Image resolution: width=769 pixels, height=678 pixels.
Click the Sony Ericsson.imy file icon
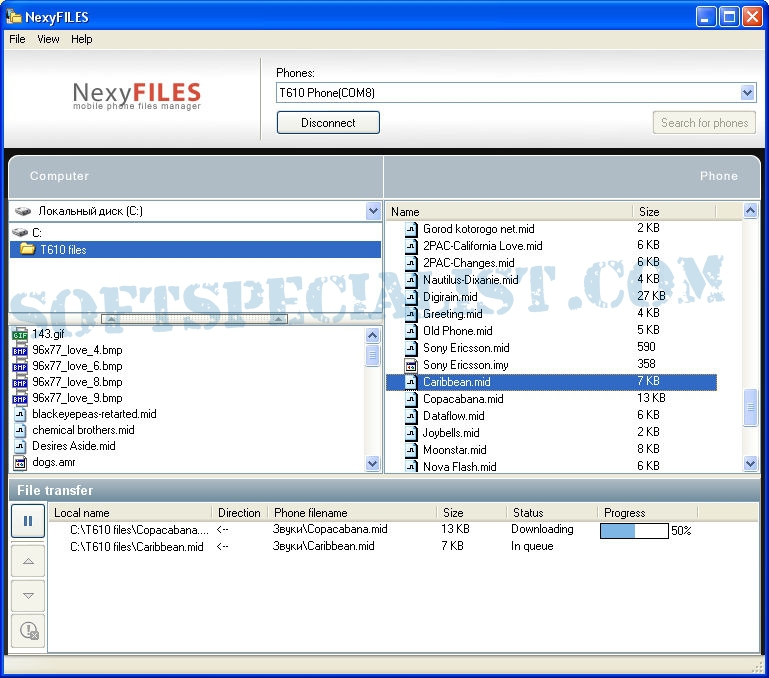tap(411, 365)
